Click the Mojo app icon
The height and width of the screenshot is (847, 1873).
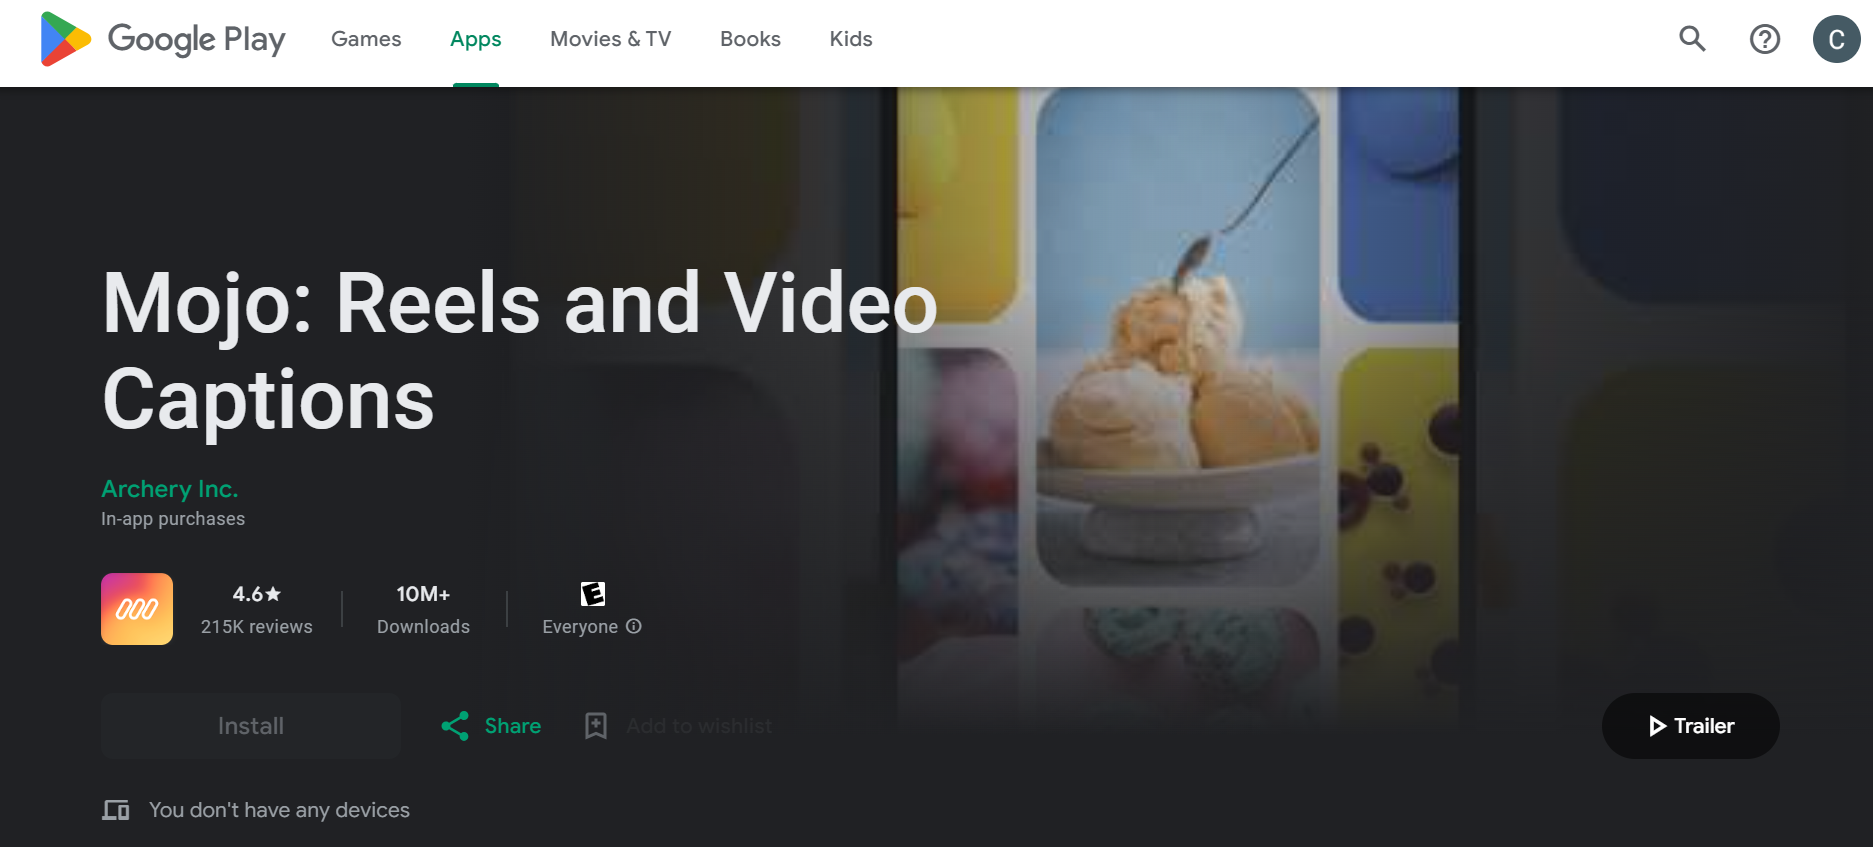(137, 609)
